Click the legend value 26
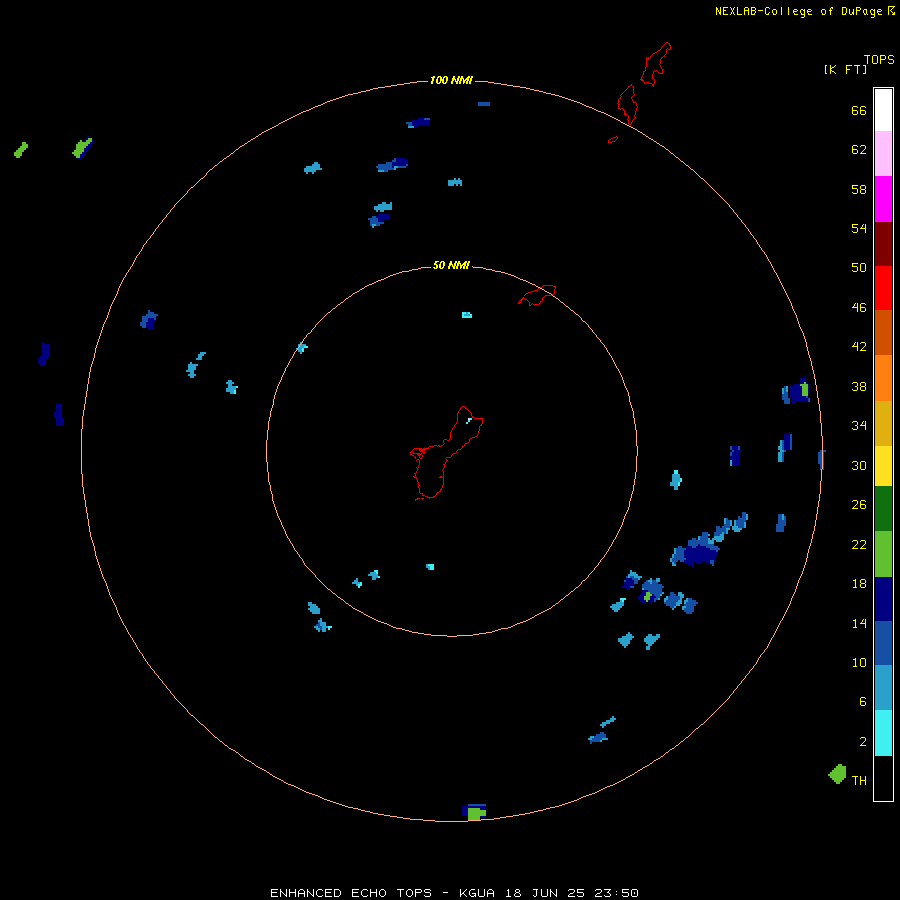The image size is (900, 900). pos(859,505)
